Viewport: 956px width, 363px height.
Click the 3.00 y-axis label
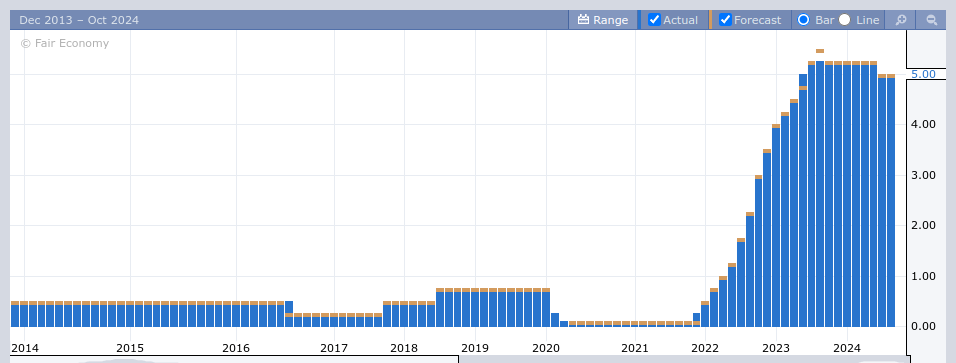point(923,175)
